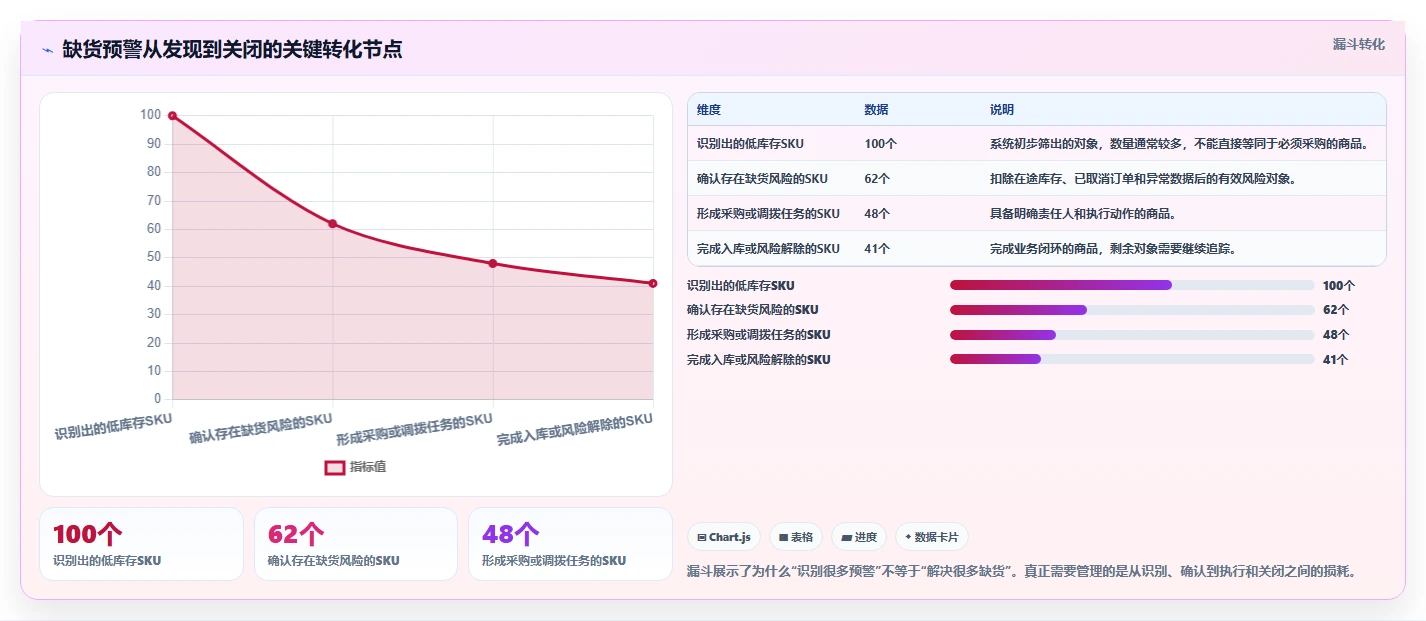
Task: Click x-axis label 确认存在缺货风险的SKU
Action: [261, 429]
